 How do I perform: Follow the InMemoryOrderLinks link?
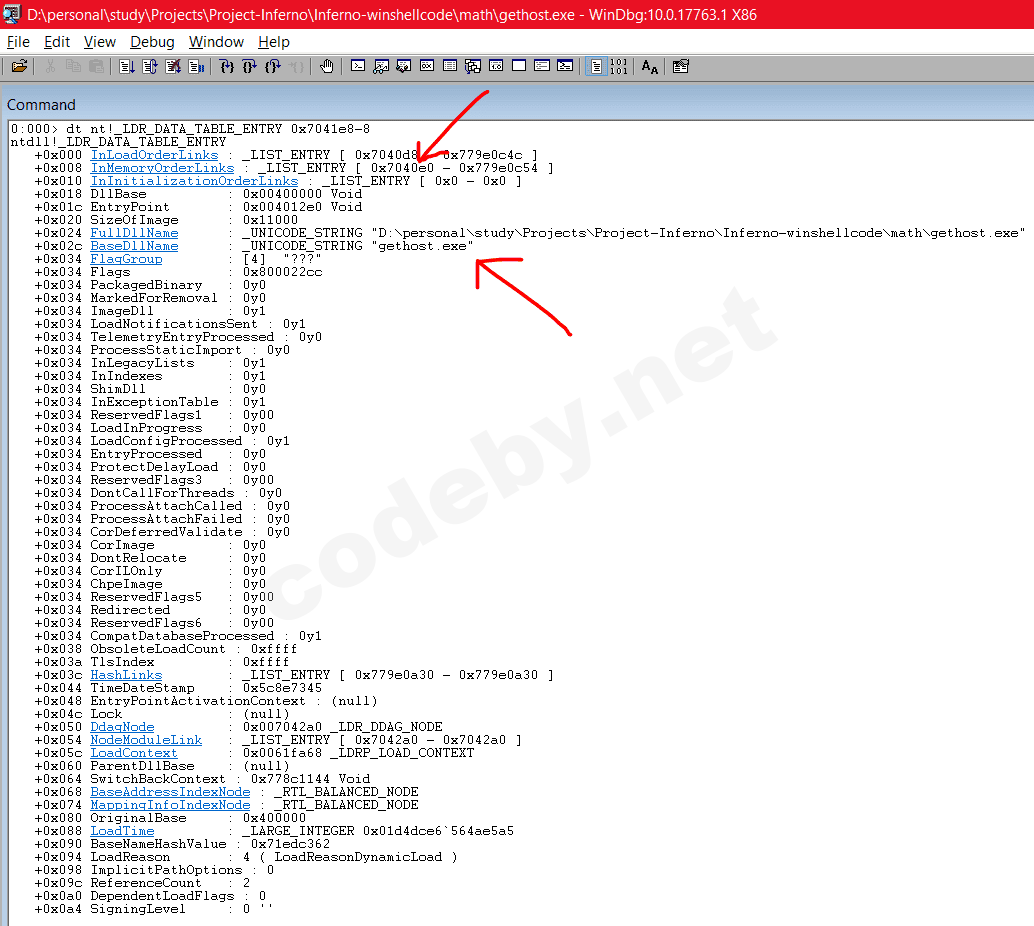(162, 168)
